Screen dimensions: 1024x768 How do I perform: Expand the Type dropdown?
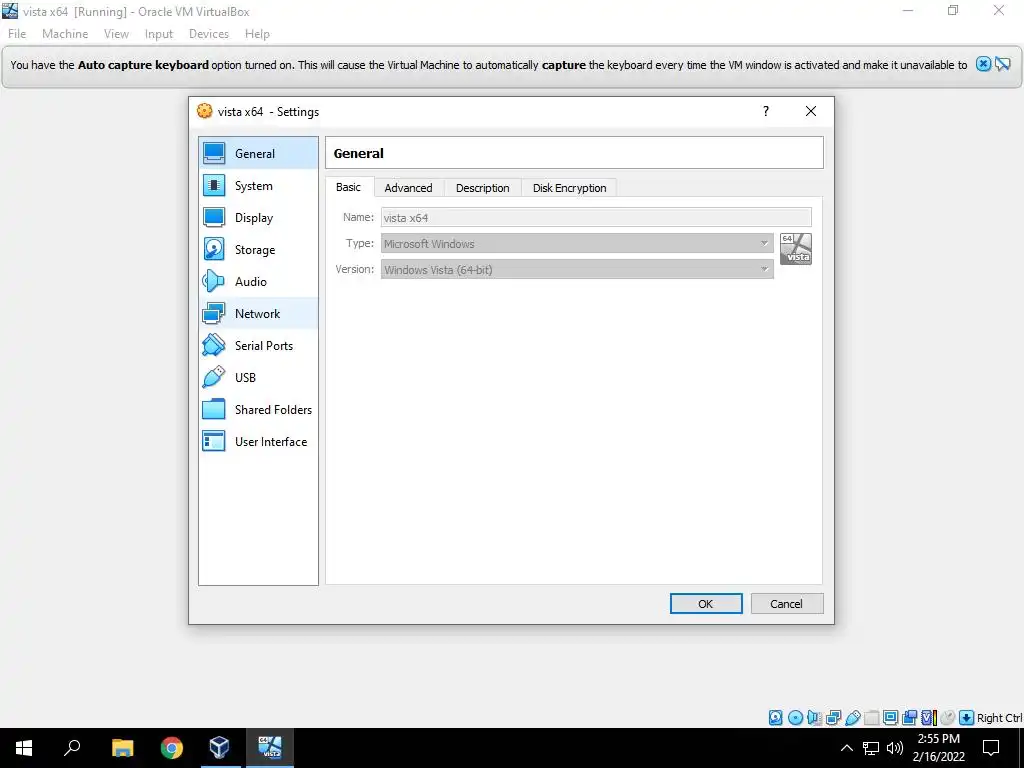tap(577, 244)
